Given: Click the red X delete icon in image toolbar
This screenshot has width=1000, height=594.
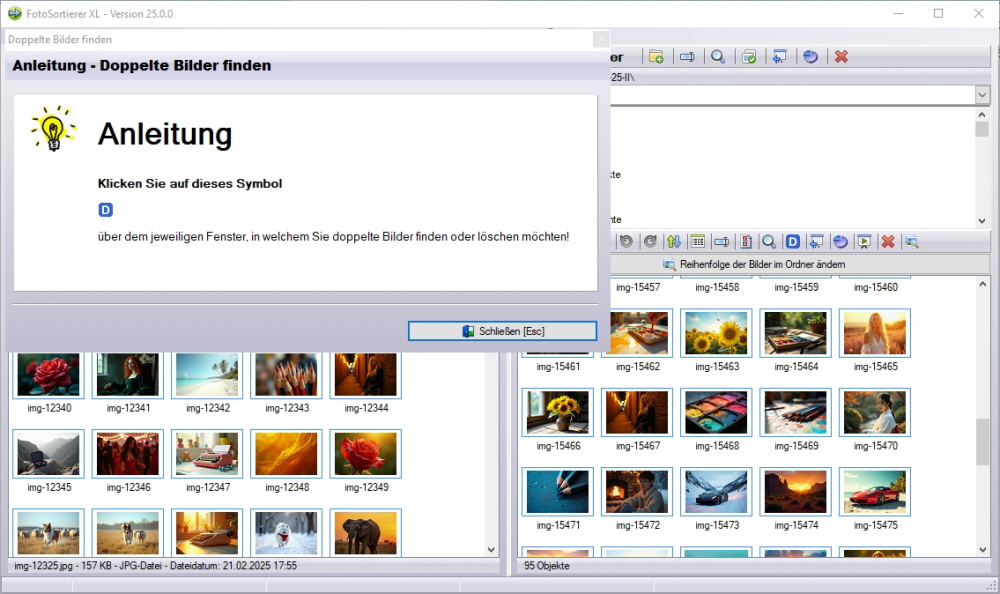Looking at the screenshot, I should coord(887,241).
